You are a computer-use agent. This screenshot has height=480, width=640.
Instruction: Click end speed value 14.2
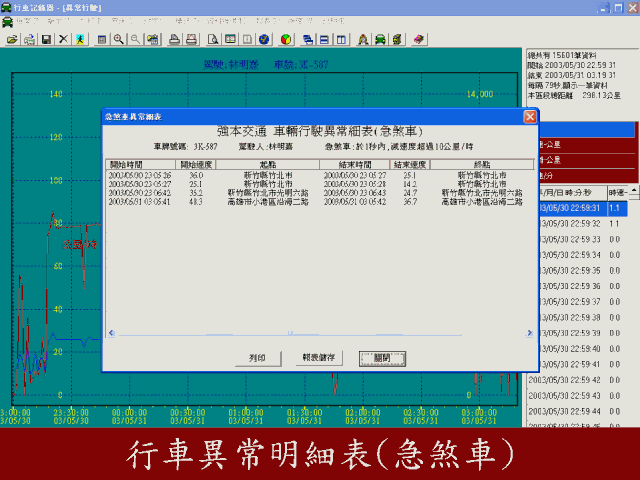click(x=410, y=184)
